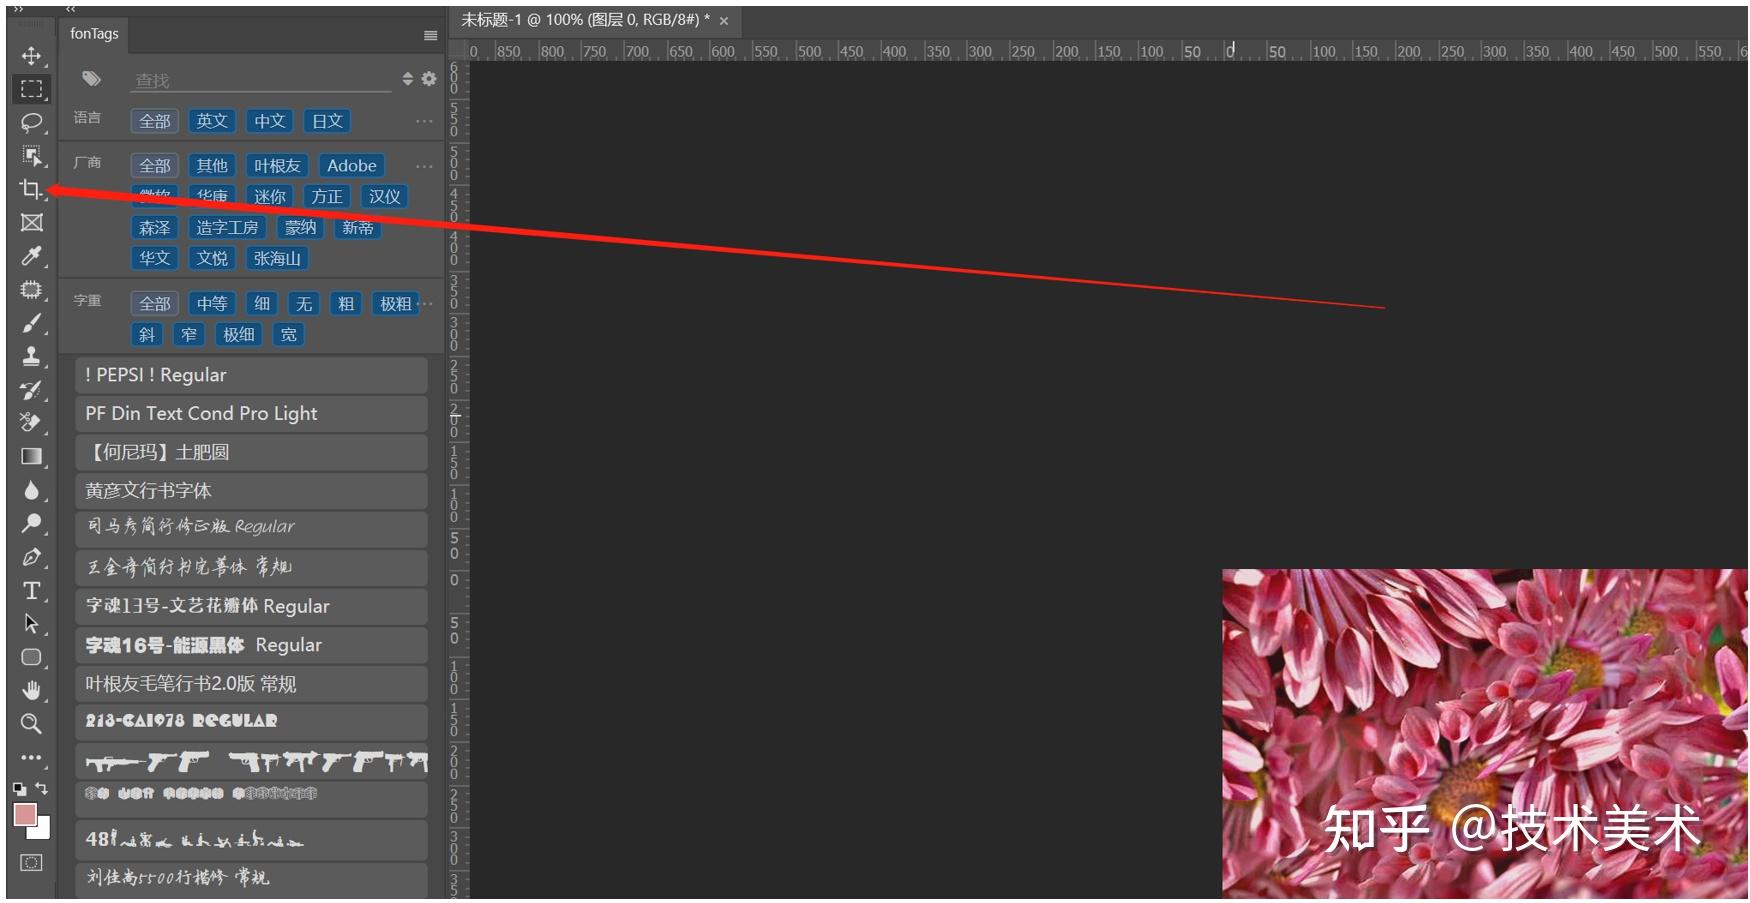Select the Eyedropper tool
Image resolution: width=1750 pixels, height=903 pixels.
(31, 256)
